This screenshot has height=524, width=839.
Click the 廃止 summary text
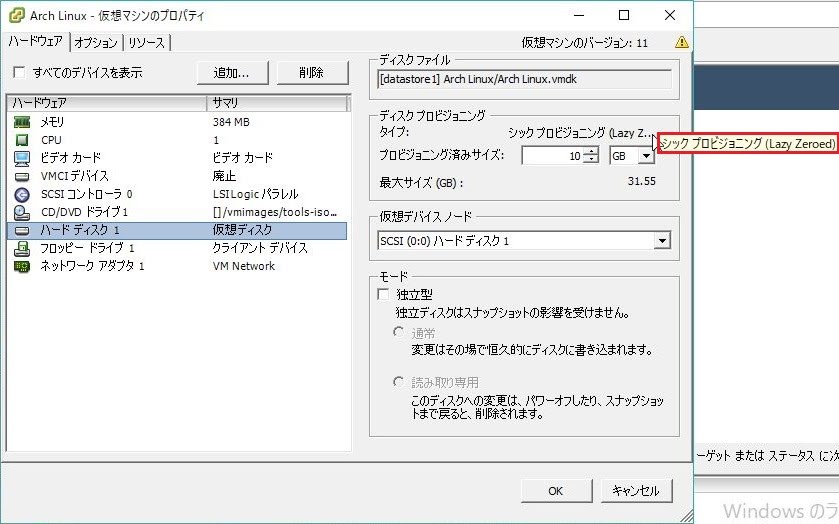point(224,176)
